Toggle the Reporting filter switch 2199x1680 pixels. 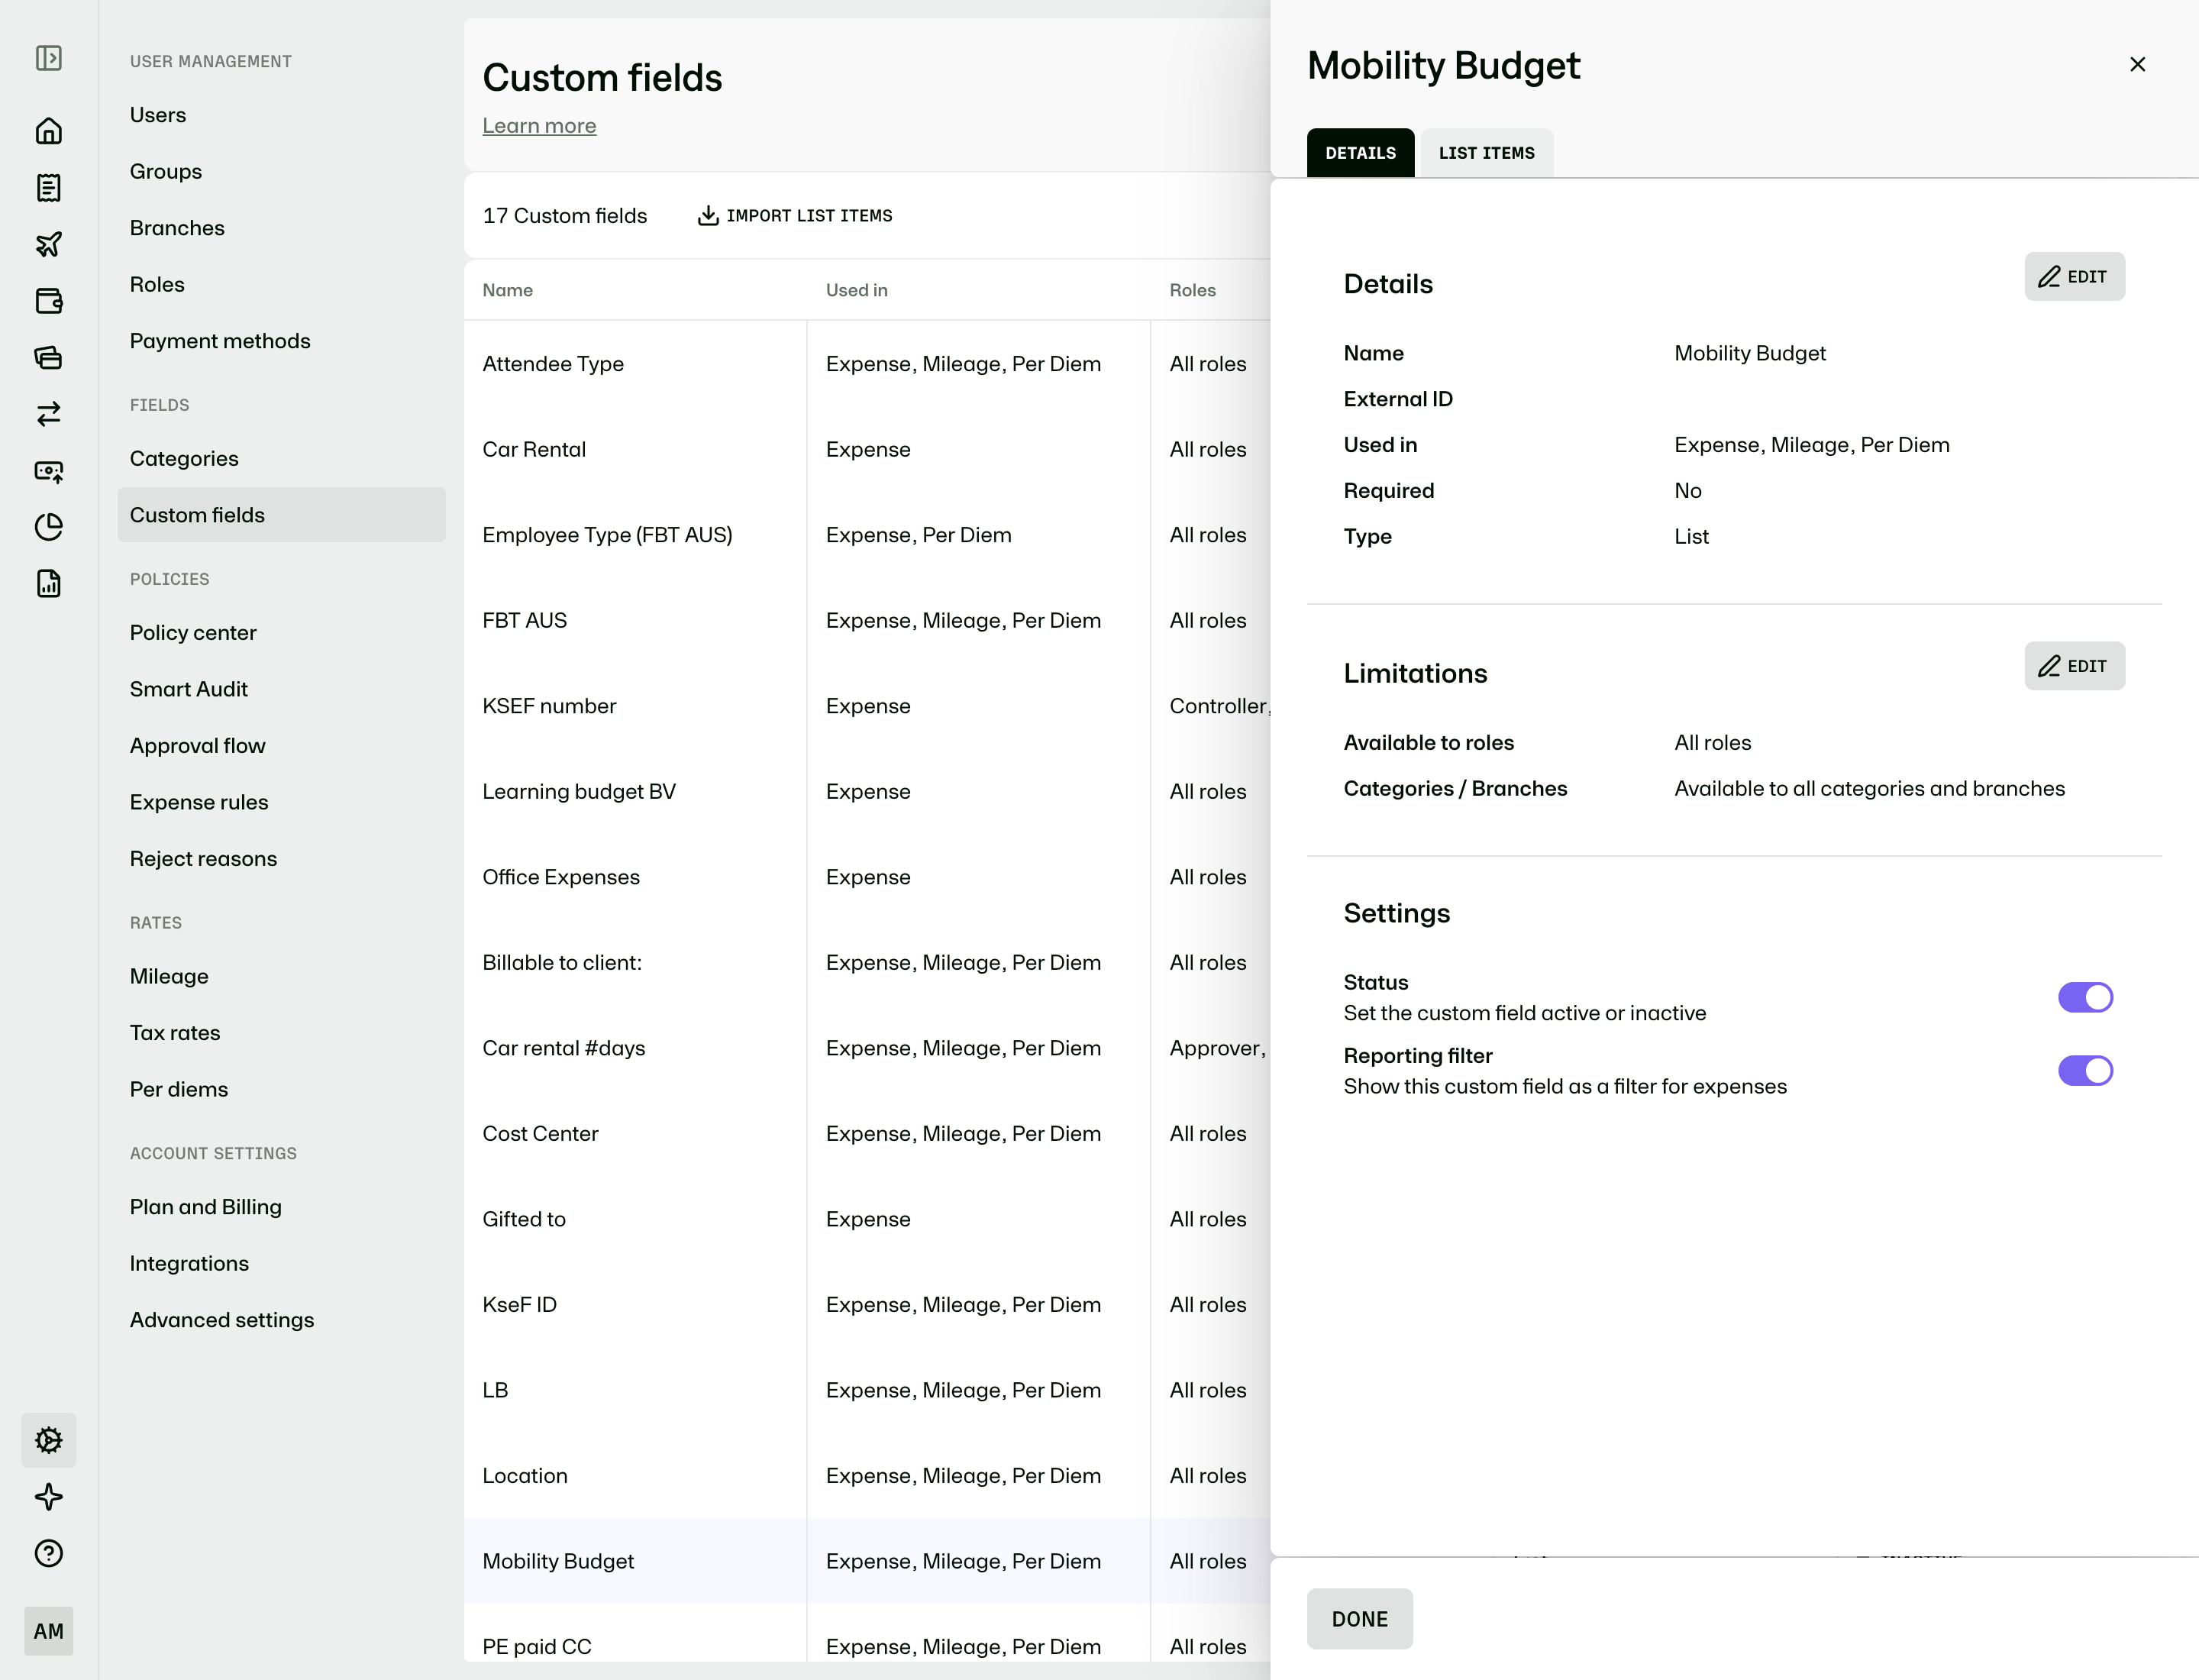2085,1071
